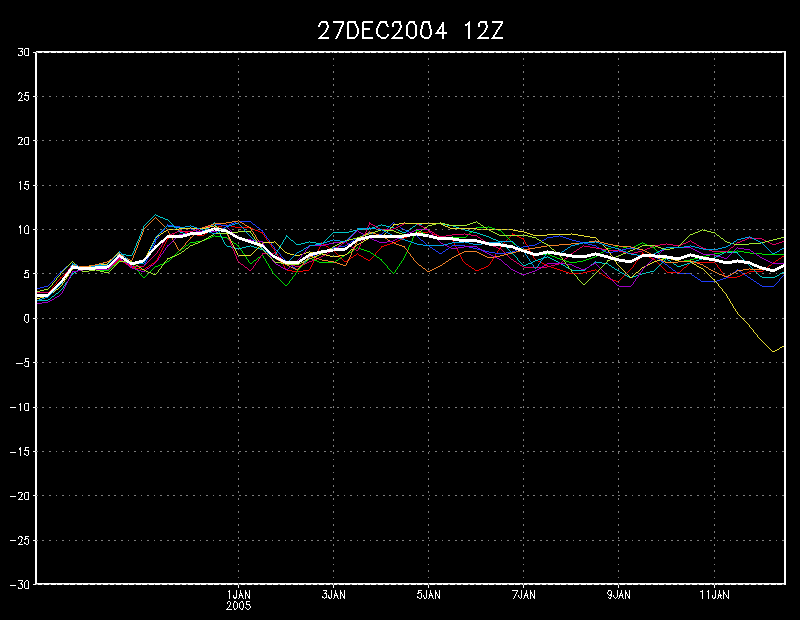
Task: Click the 0 label on y-axis
Action: coord(27,318)
